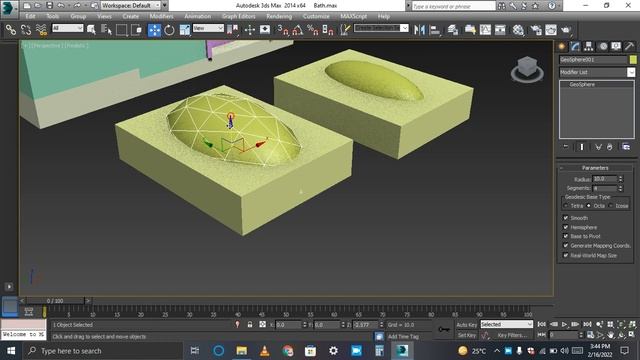The image size is (640, 360).
Task: Switch to the Modify command panel
Action: [x=576, y=47]
